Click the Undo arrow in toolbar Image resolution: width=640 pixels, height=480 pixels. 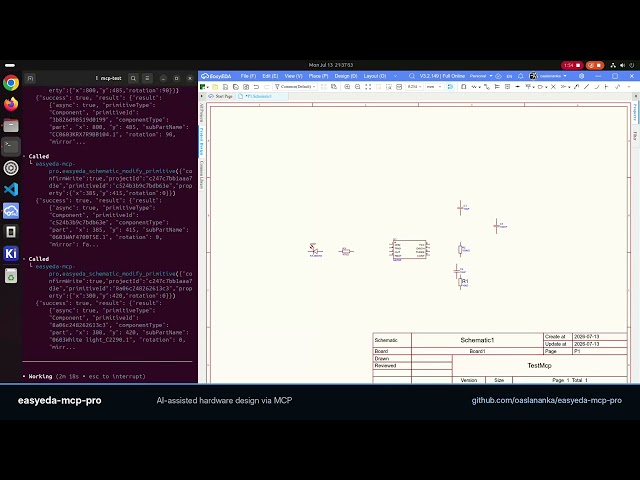pos(256,87)
